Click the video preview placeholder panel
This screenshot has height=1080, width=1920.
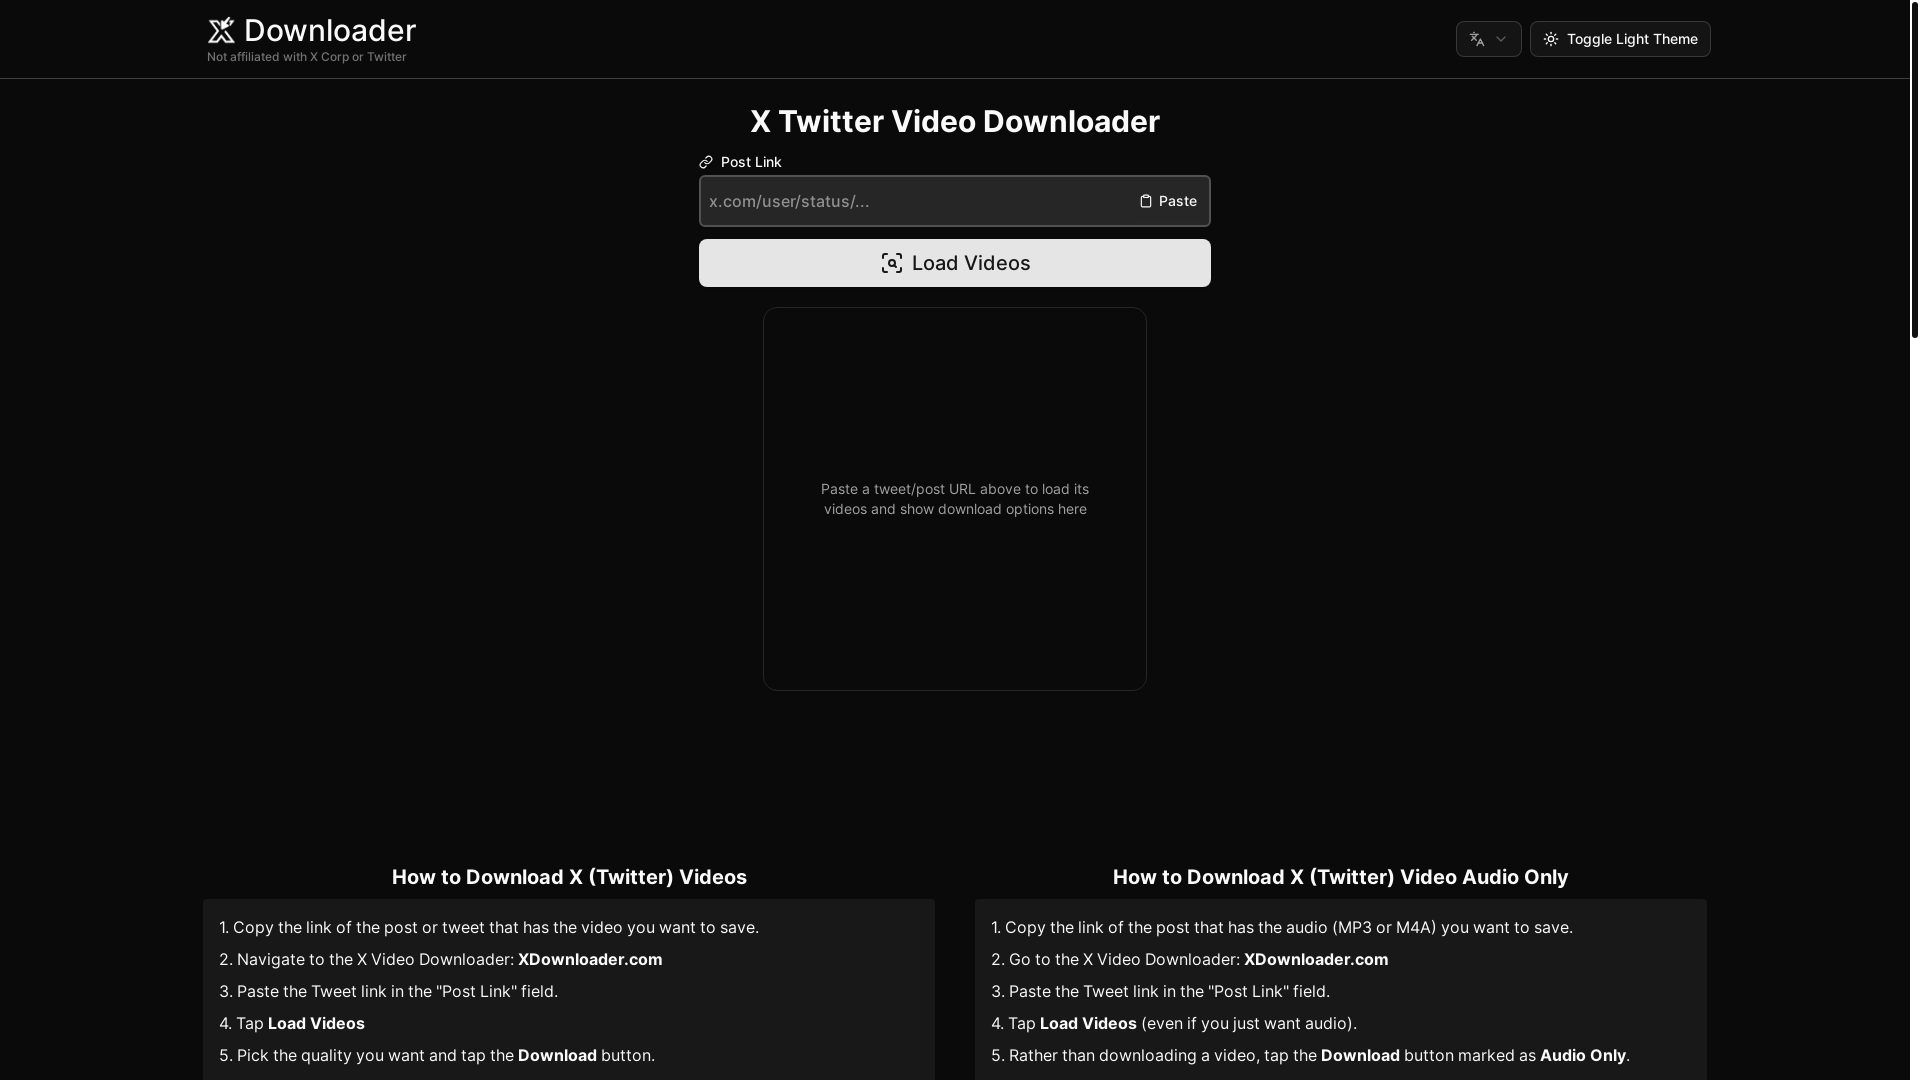pyautogui.click(x=955, y=499)
